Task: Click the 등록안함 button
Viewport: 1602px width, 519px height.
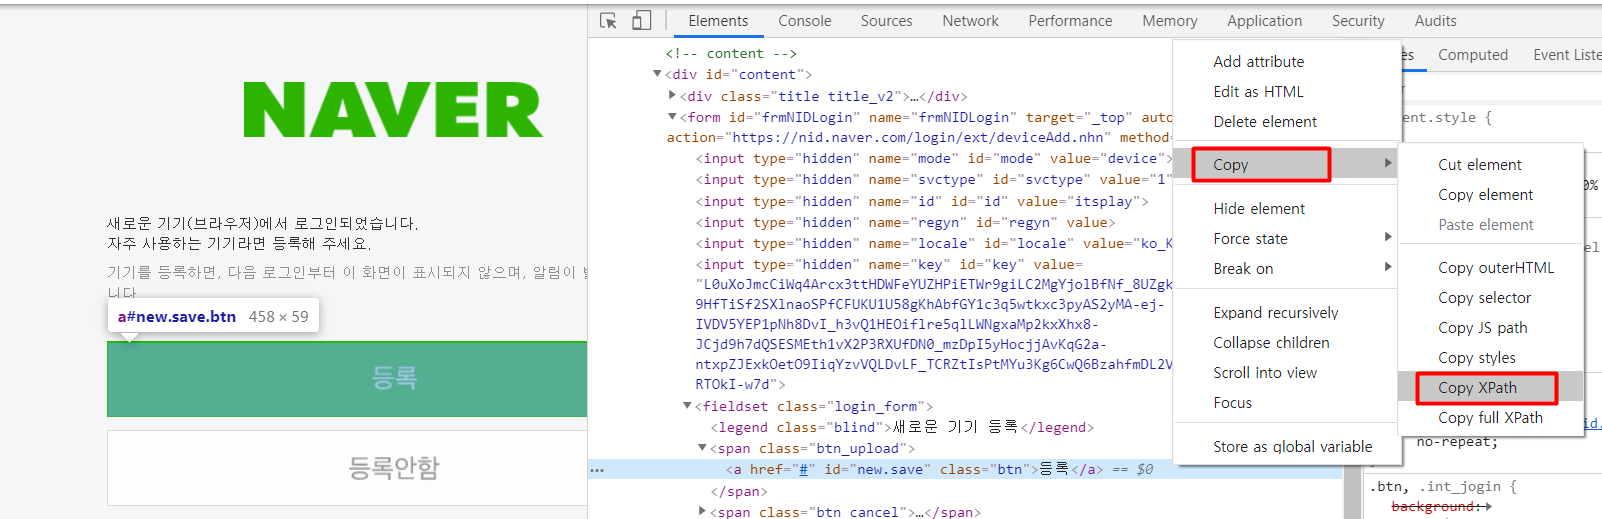Action: pyautogui.click(x=347, y=468)
